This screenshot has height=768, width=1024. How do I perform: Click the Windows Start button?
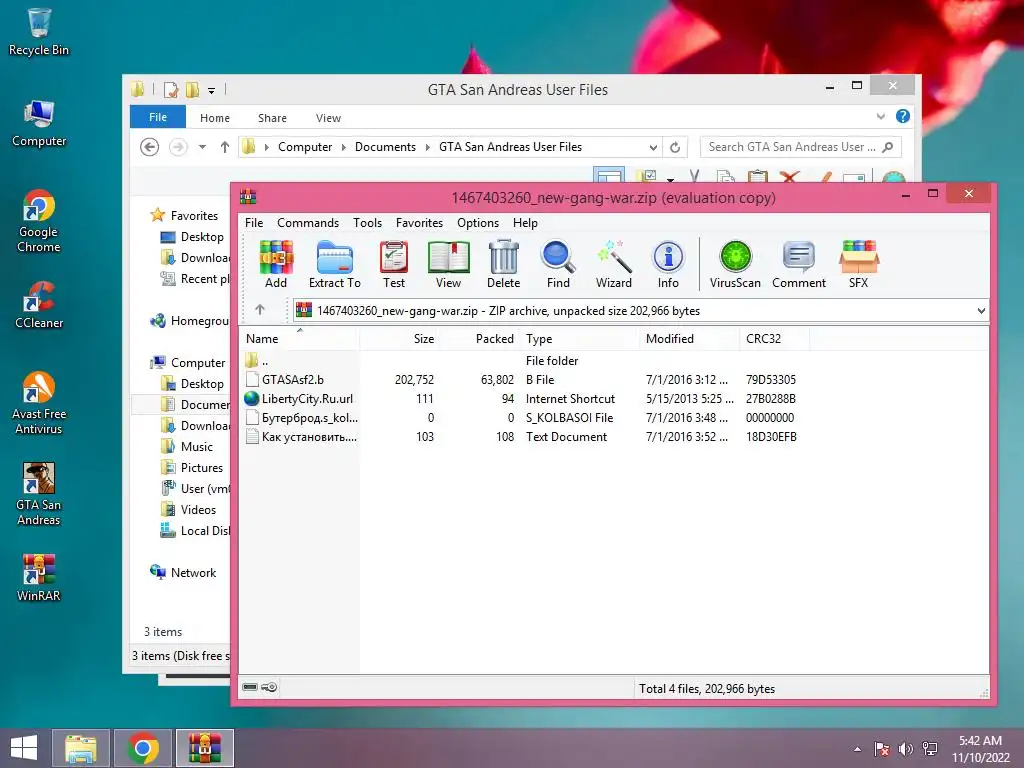click(x=24, y=748)
